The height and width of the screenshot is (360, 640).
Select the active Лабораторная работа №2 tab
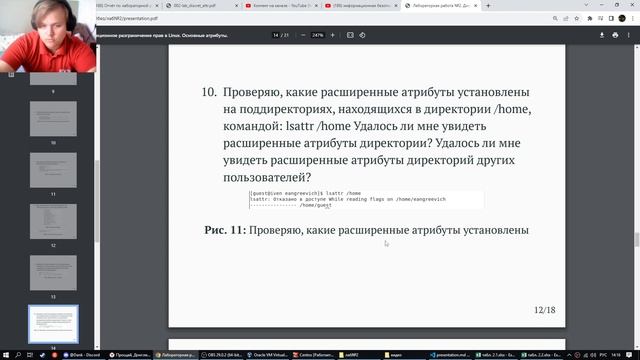440,6
